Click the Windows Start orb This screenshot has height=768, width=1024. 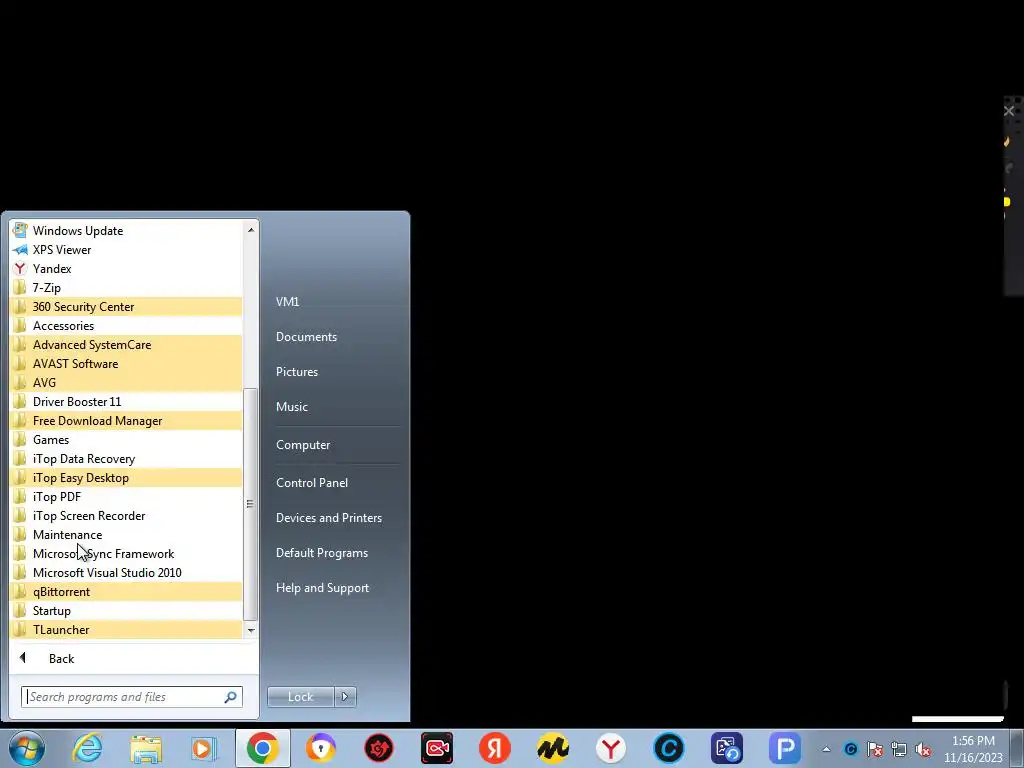tap(27, 748)
